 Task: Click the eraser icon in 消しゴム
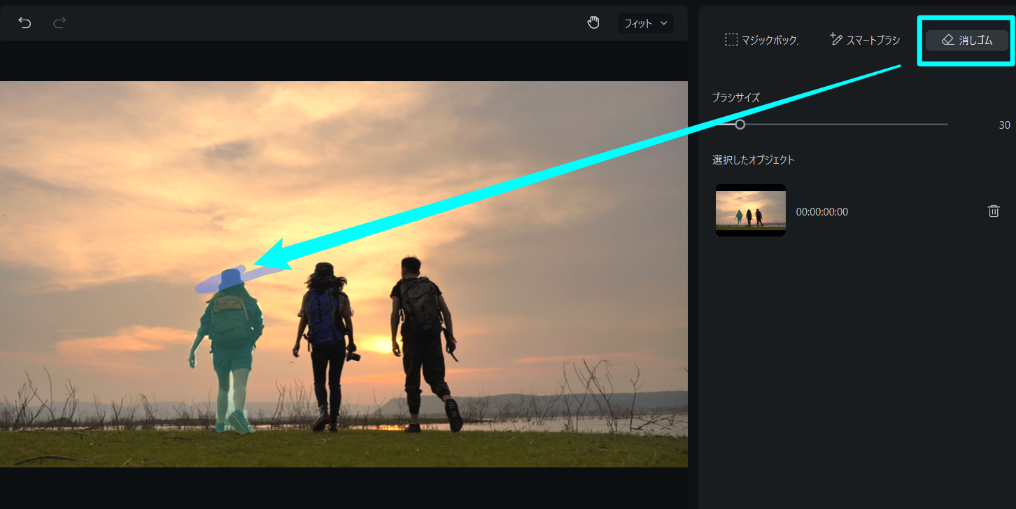[x=947, y=40]
